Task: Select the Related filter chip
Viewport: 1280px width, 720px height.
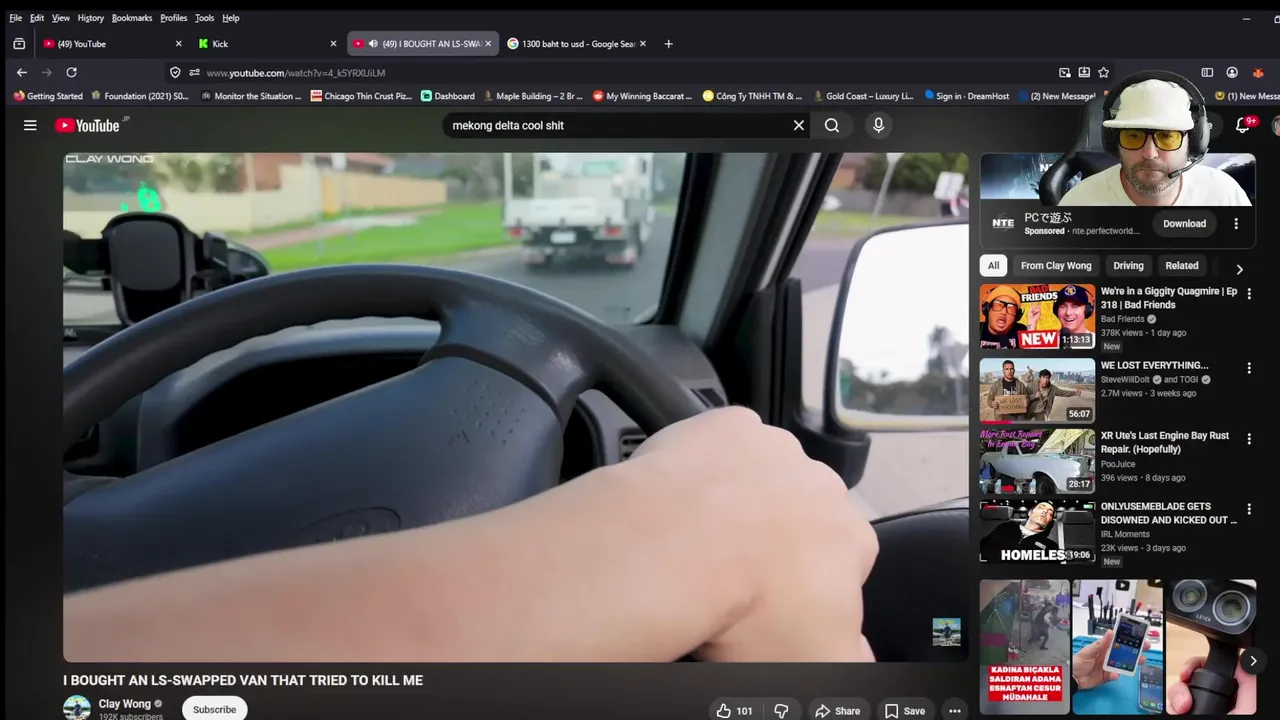Action: coord(1181,266)
